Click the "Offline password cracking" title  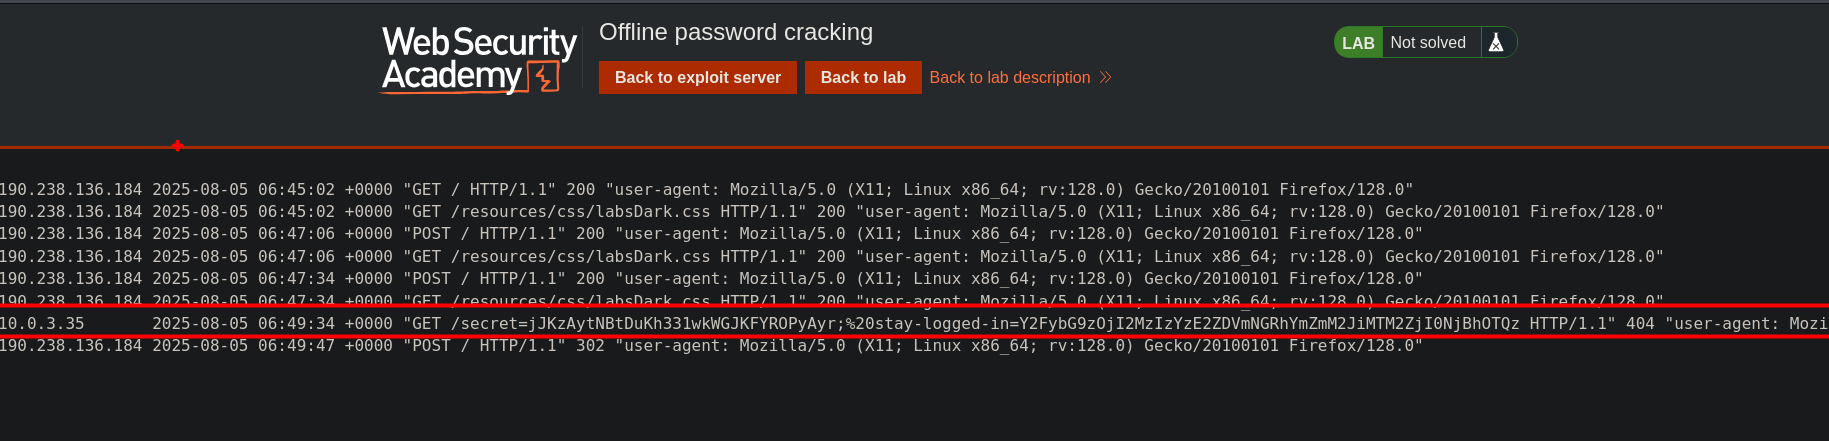(x=735, y=32)
